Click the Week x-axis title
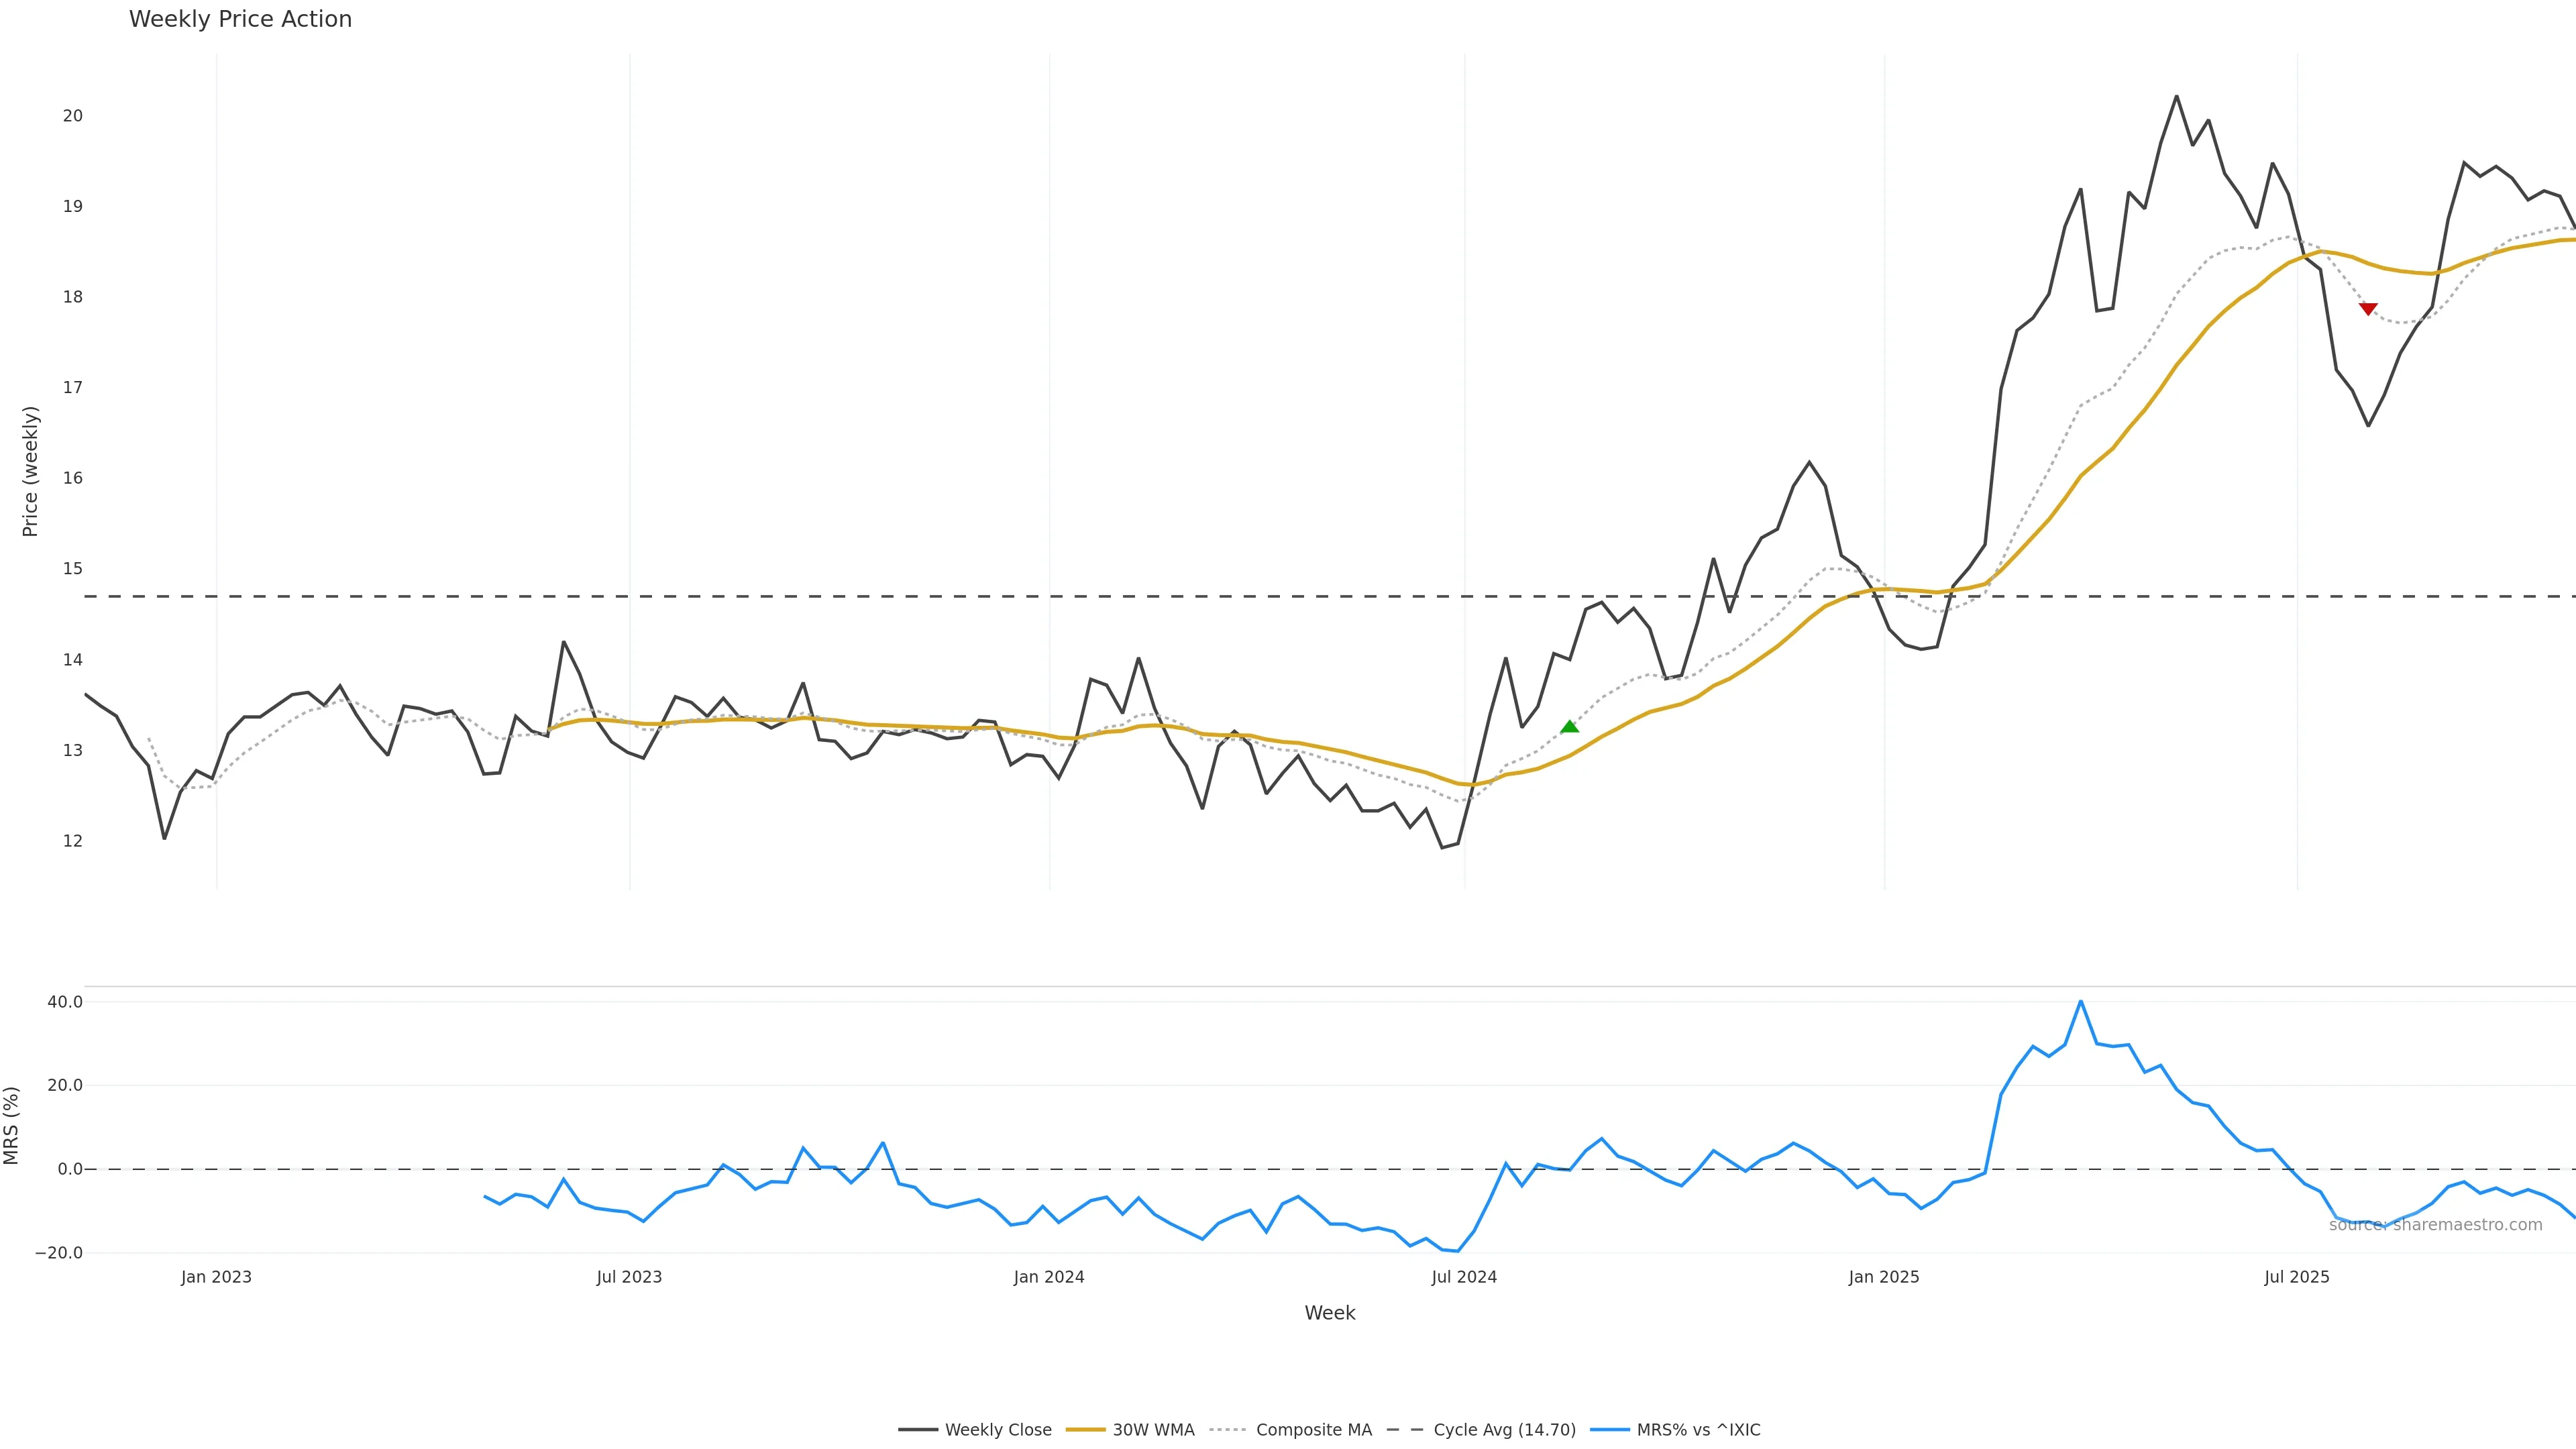 1329,1313
